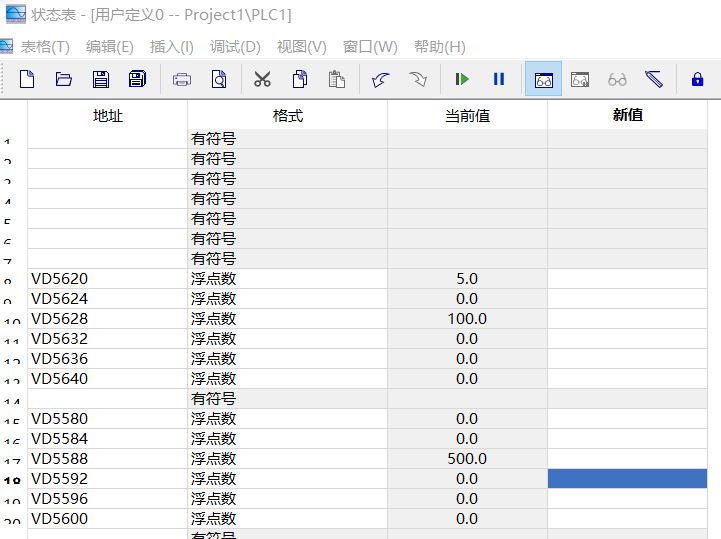
Task: Click the Save diskette icon
Action: [101, 80]
